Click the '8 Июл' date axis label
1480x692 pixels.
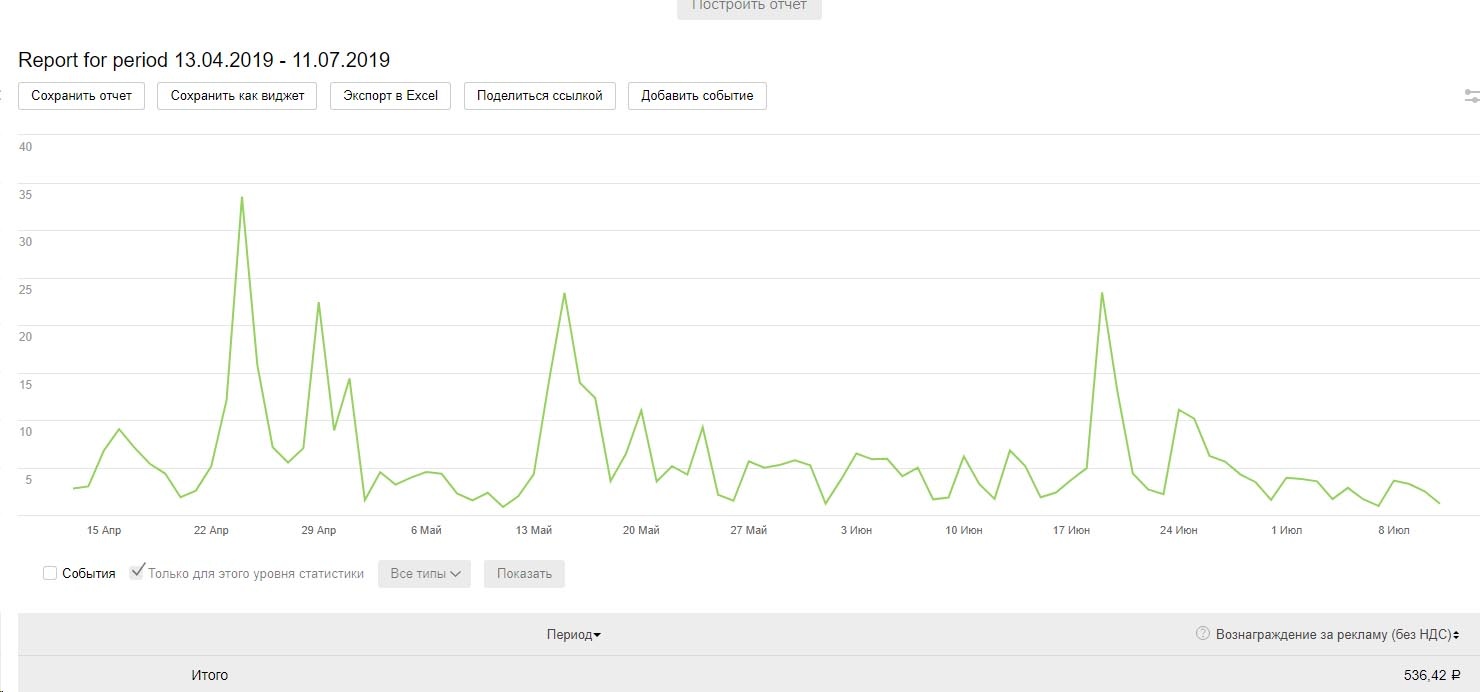tap(1393, 530)
